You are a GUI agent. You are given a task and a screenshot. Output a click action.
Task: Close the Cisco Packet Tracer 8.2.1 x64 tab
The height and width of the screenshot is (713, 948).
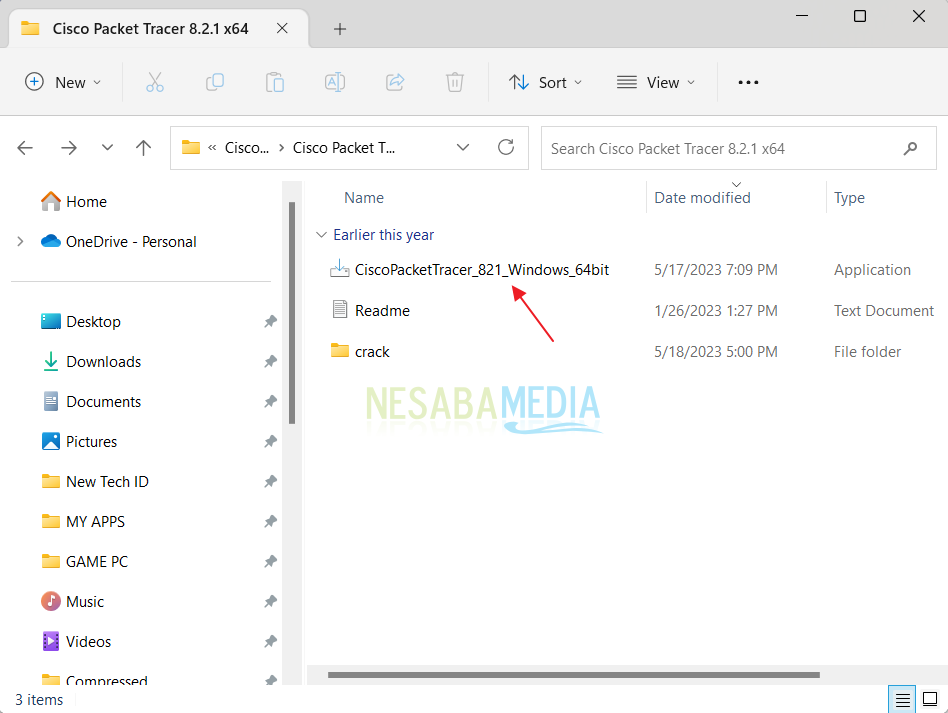point(282,28)
